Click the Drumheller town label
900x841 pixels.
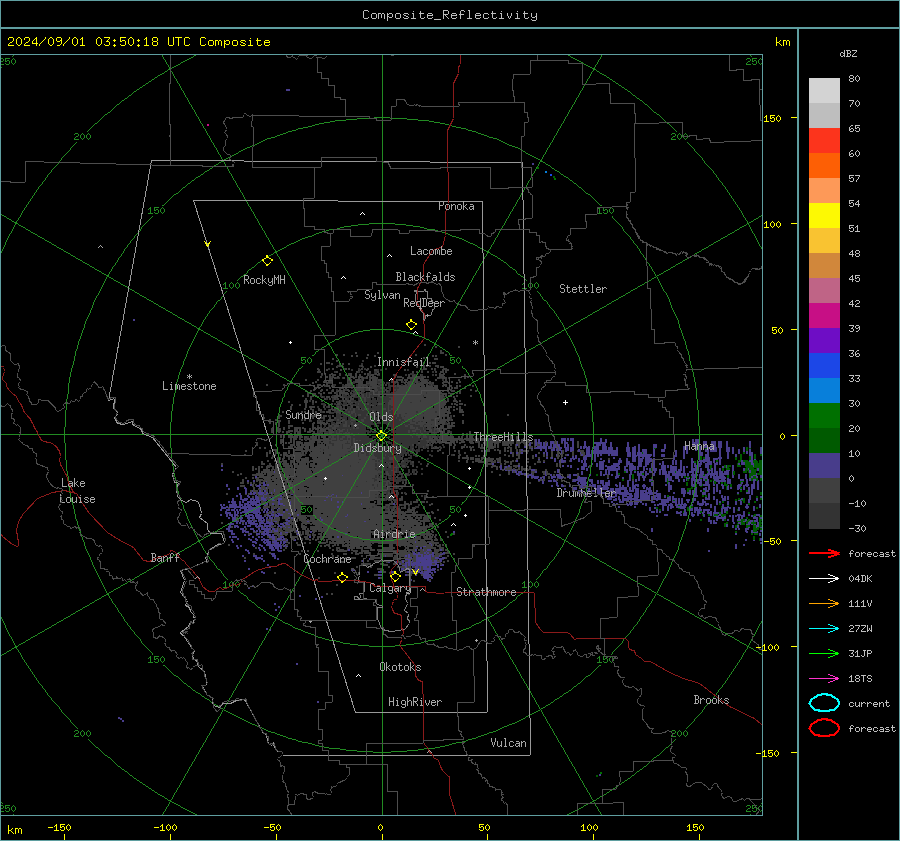(586, 493)
